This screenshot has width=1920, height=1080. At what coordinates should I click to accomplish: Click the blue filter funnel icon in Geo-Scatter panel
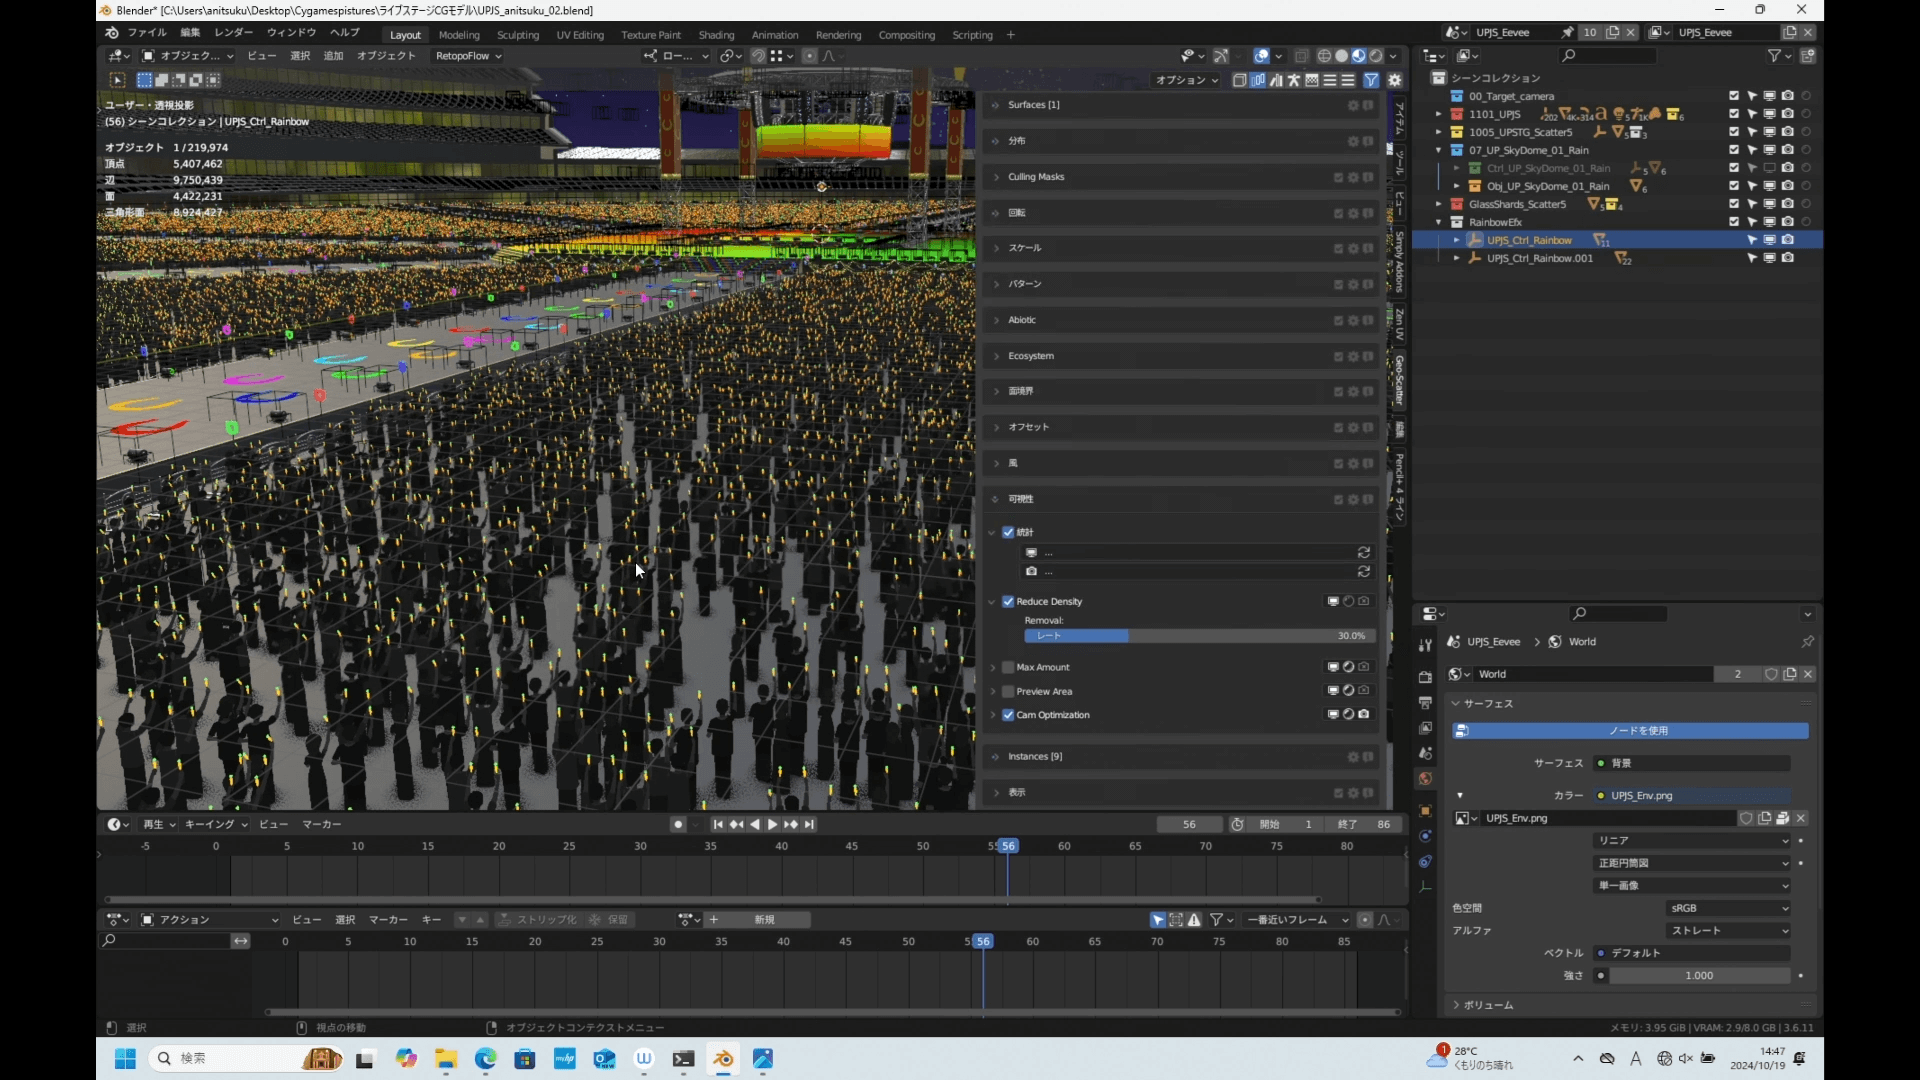pyautogui.click(x=1372, y=80)
